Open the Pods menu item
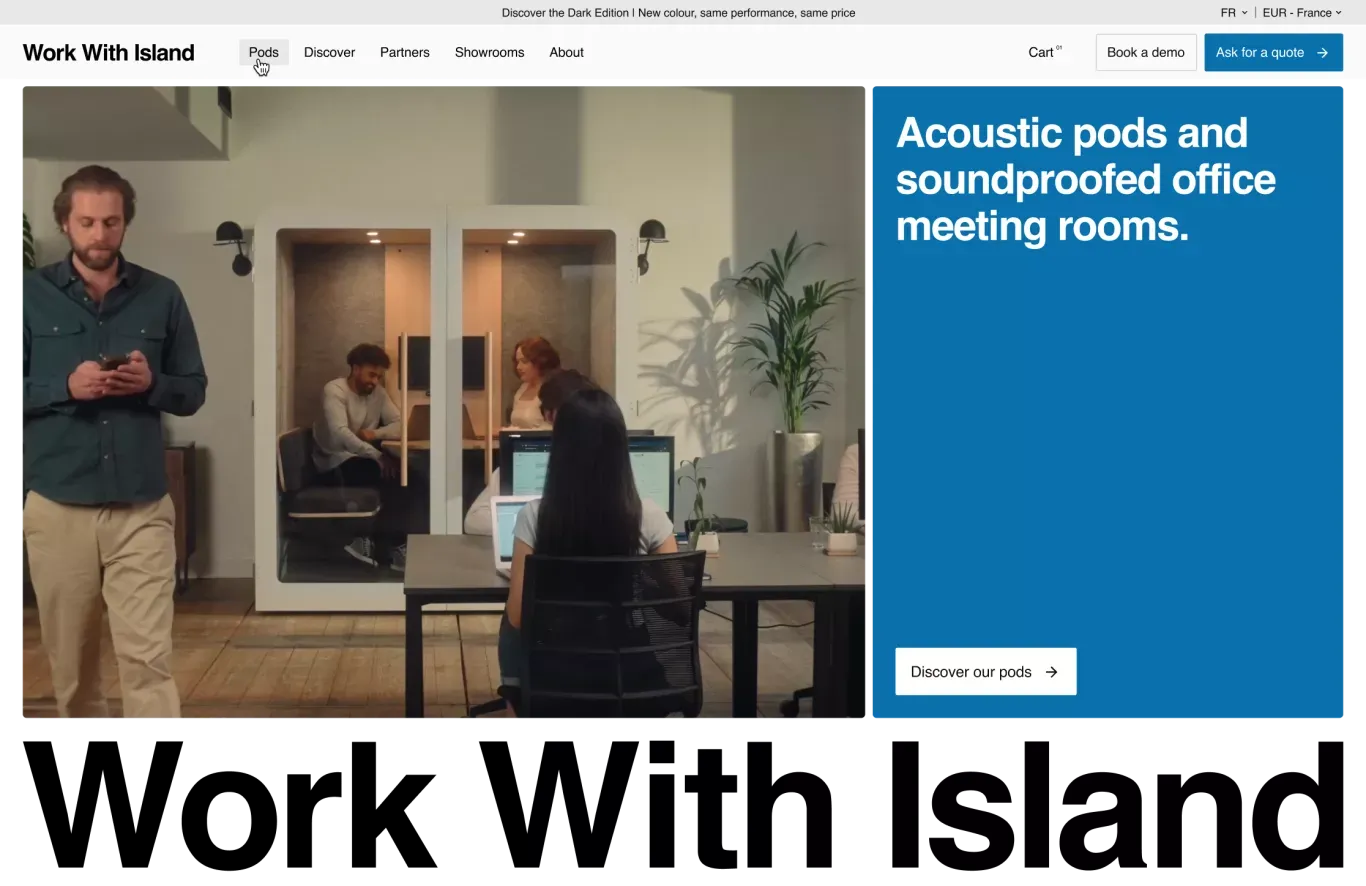Viewport: 1366px width, 886px height. [x=264, y=52]
